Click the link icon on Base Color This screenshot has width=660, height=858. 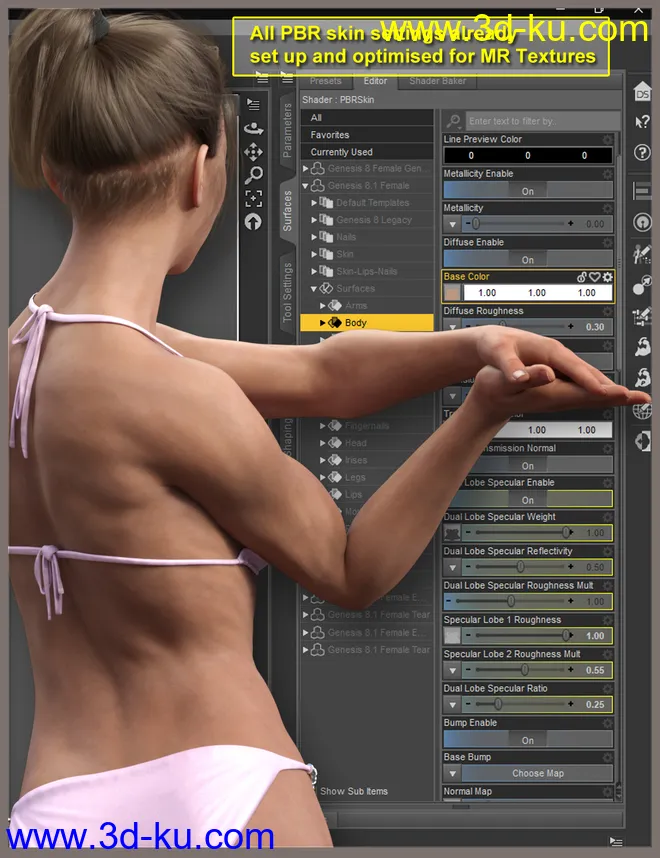tap(582, 277)
